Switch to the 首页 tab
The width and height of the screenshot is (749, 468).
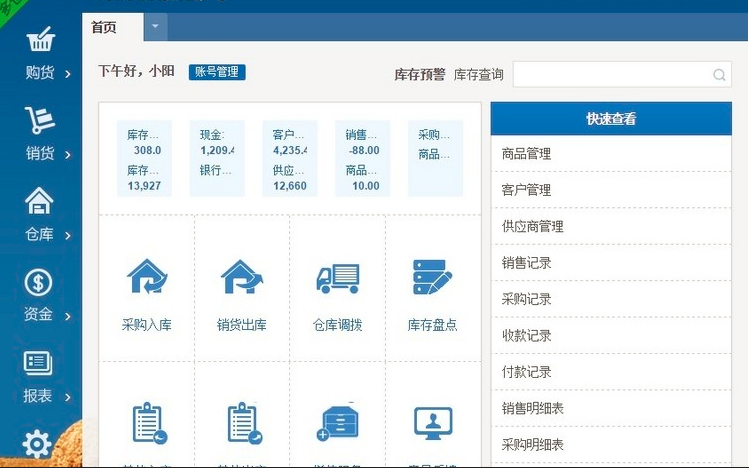pyautogui.click(x=104, y=27)
